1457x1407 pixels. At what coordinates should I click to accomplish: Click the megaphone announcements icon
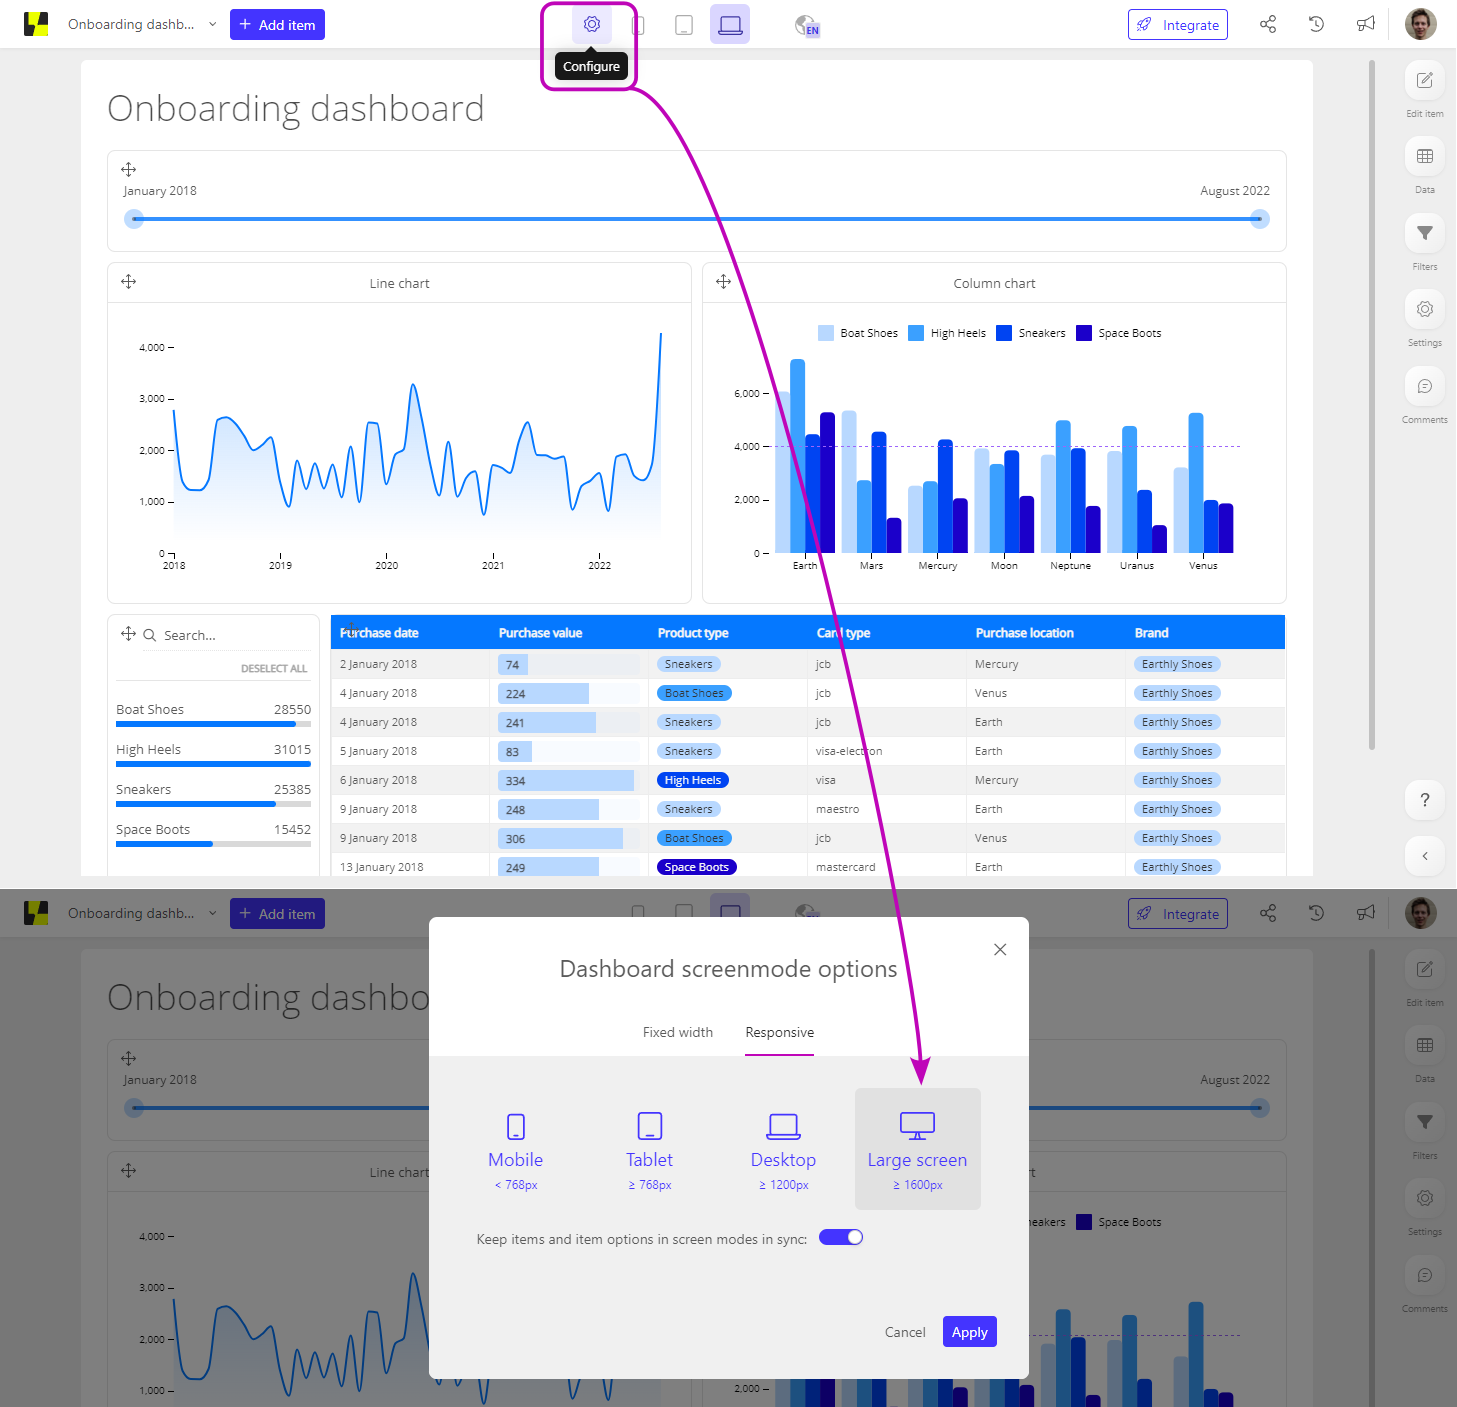pyautogui.click(x=1365, y=24)
